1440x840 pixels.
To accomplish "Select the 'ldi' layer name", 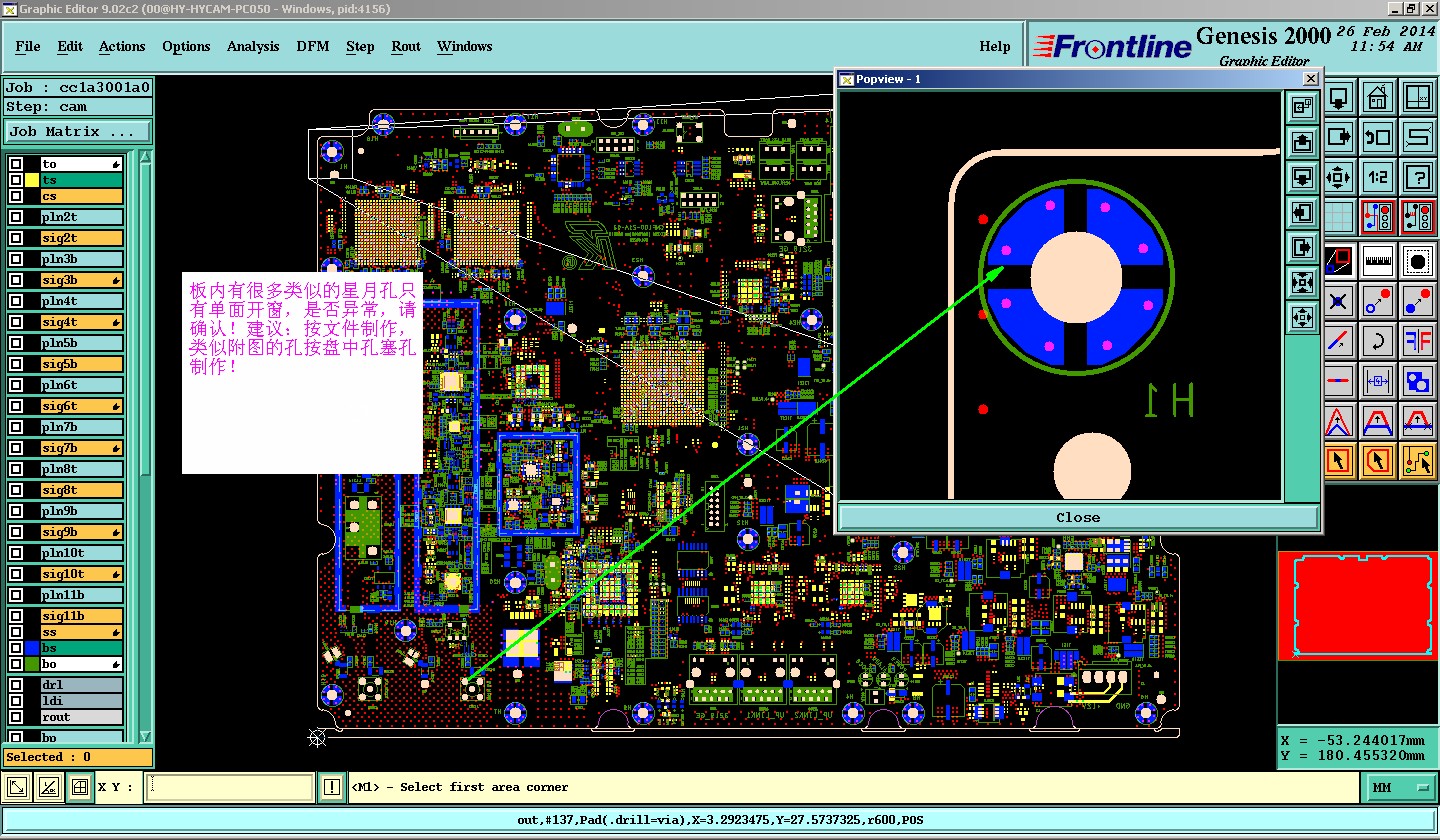I will tap(81, 701).
